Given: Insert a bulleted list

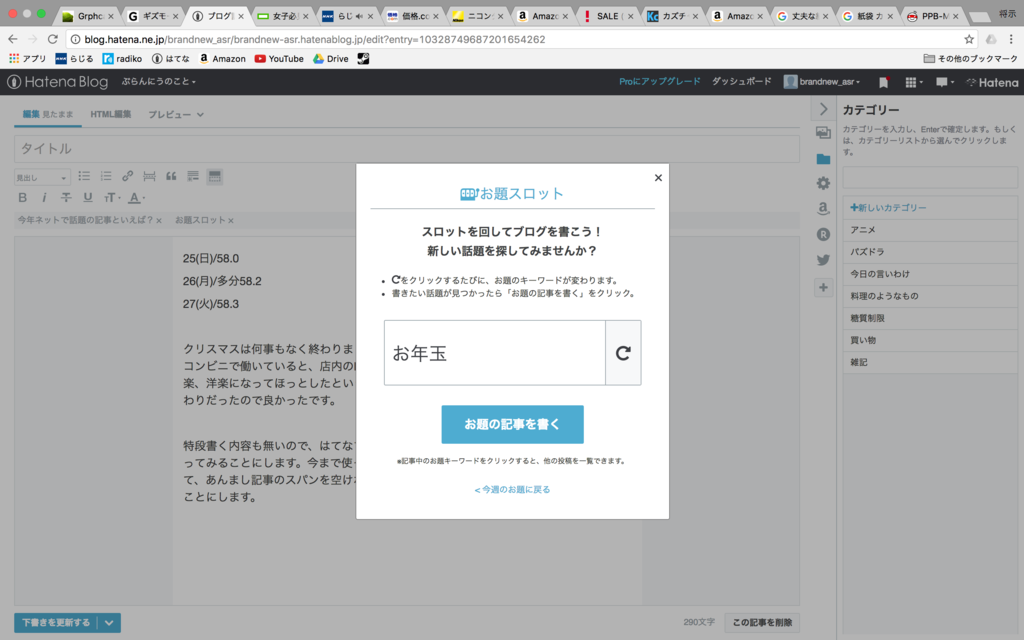Looking at the screenshot, I should (x=84, y=176).
